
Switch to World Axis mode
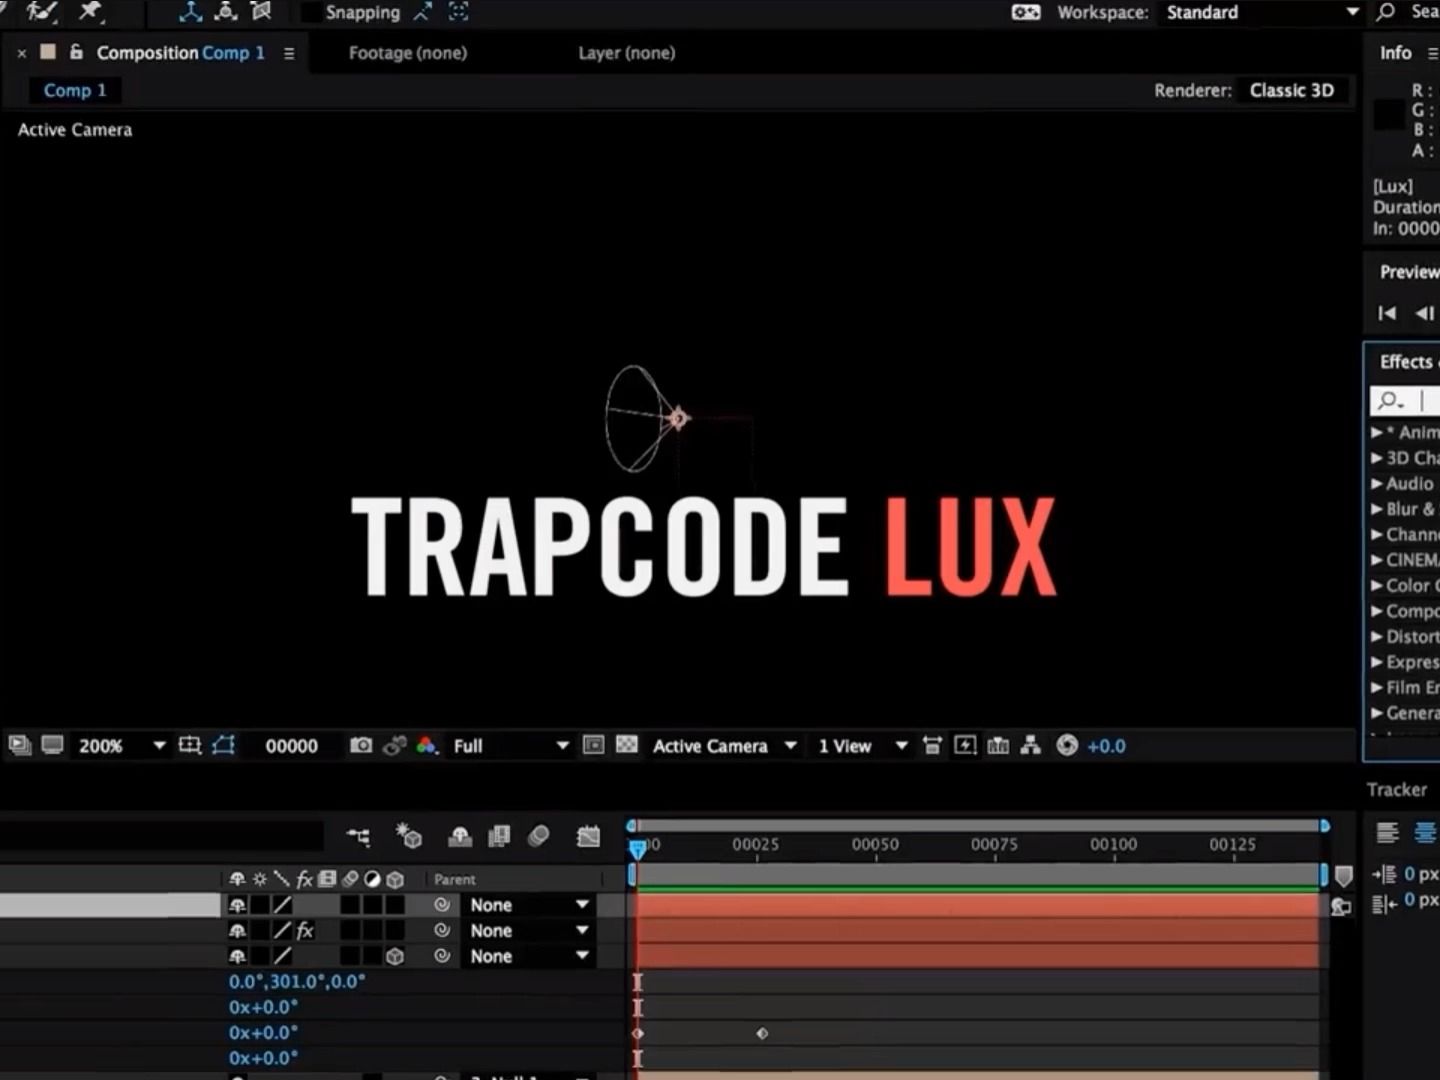226,12
